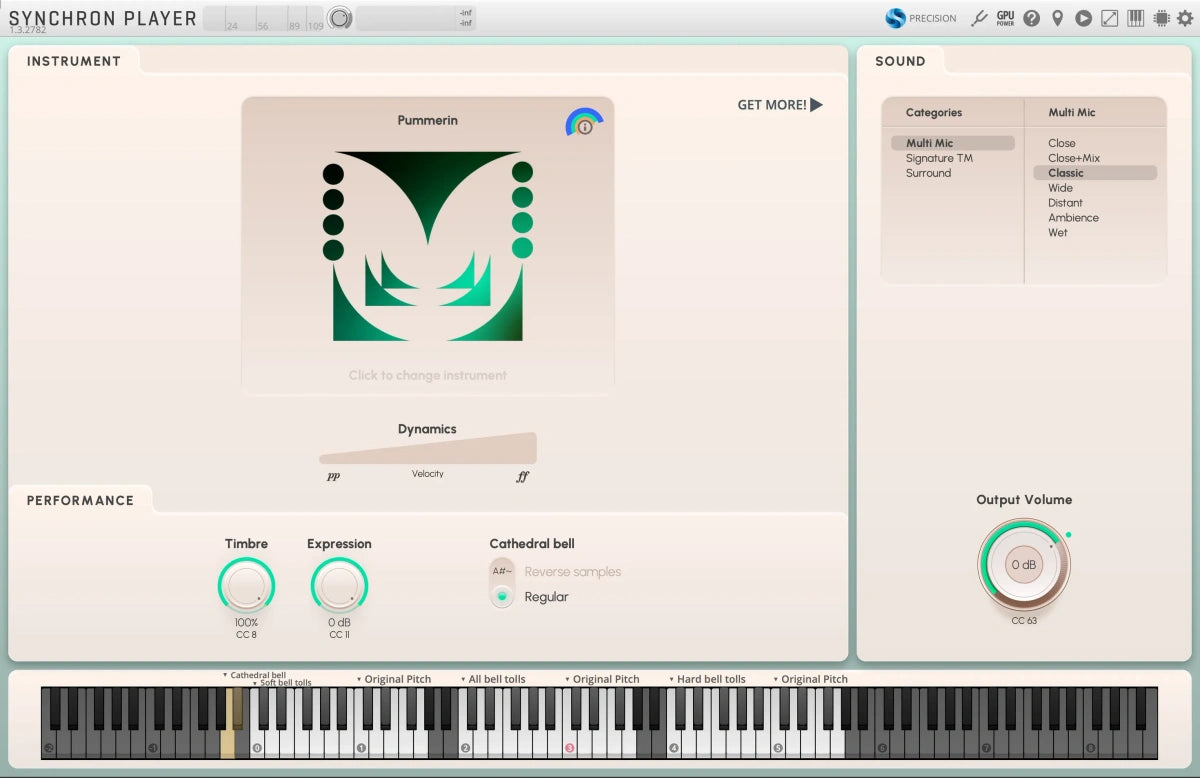
Task: Click the pp label under Dynamics
Action: (x=333, y=477)
